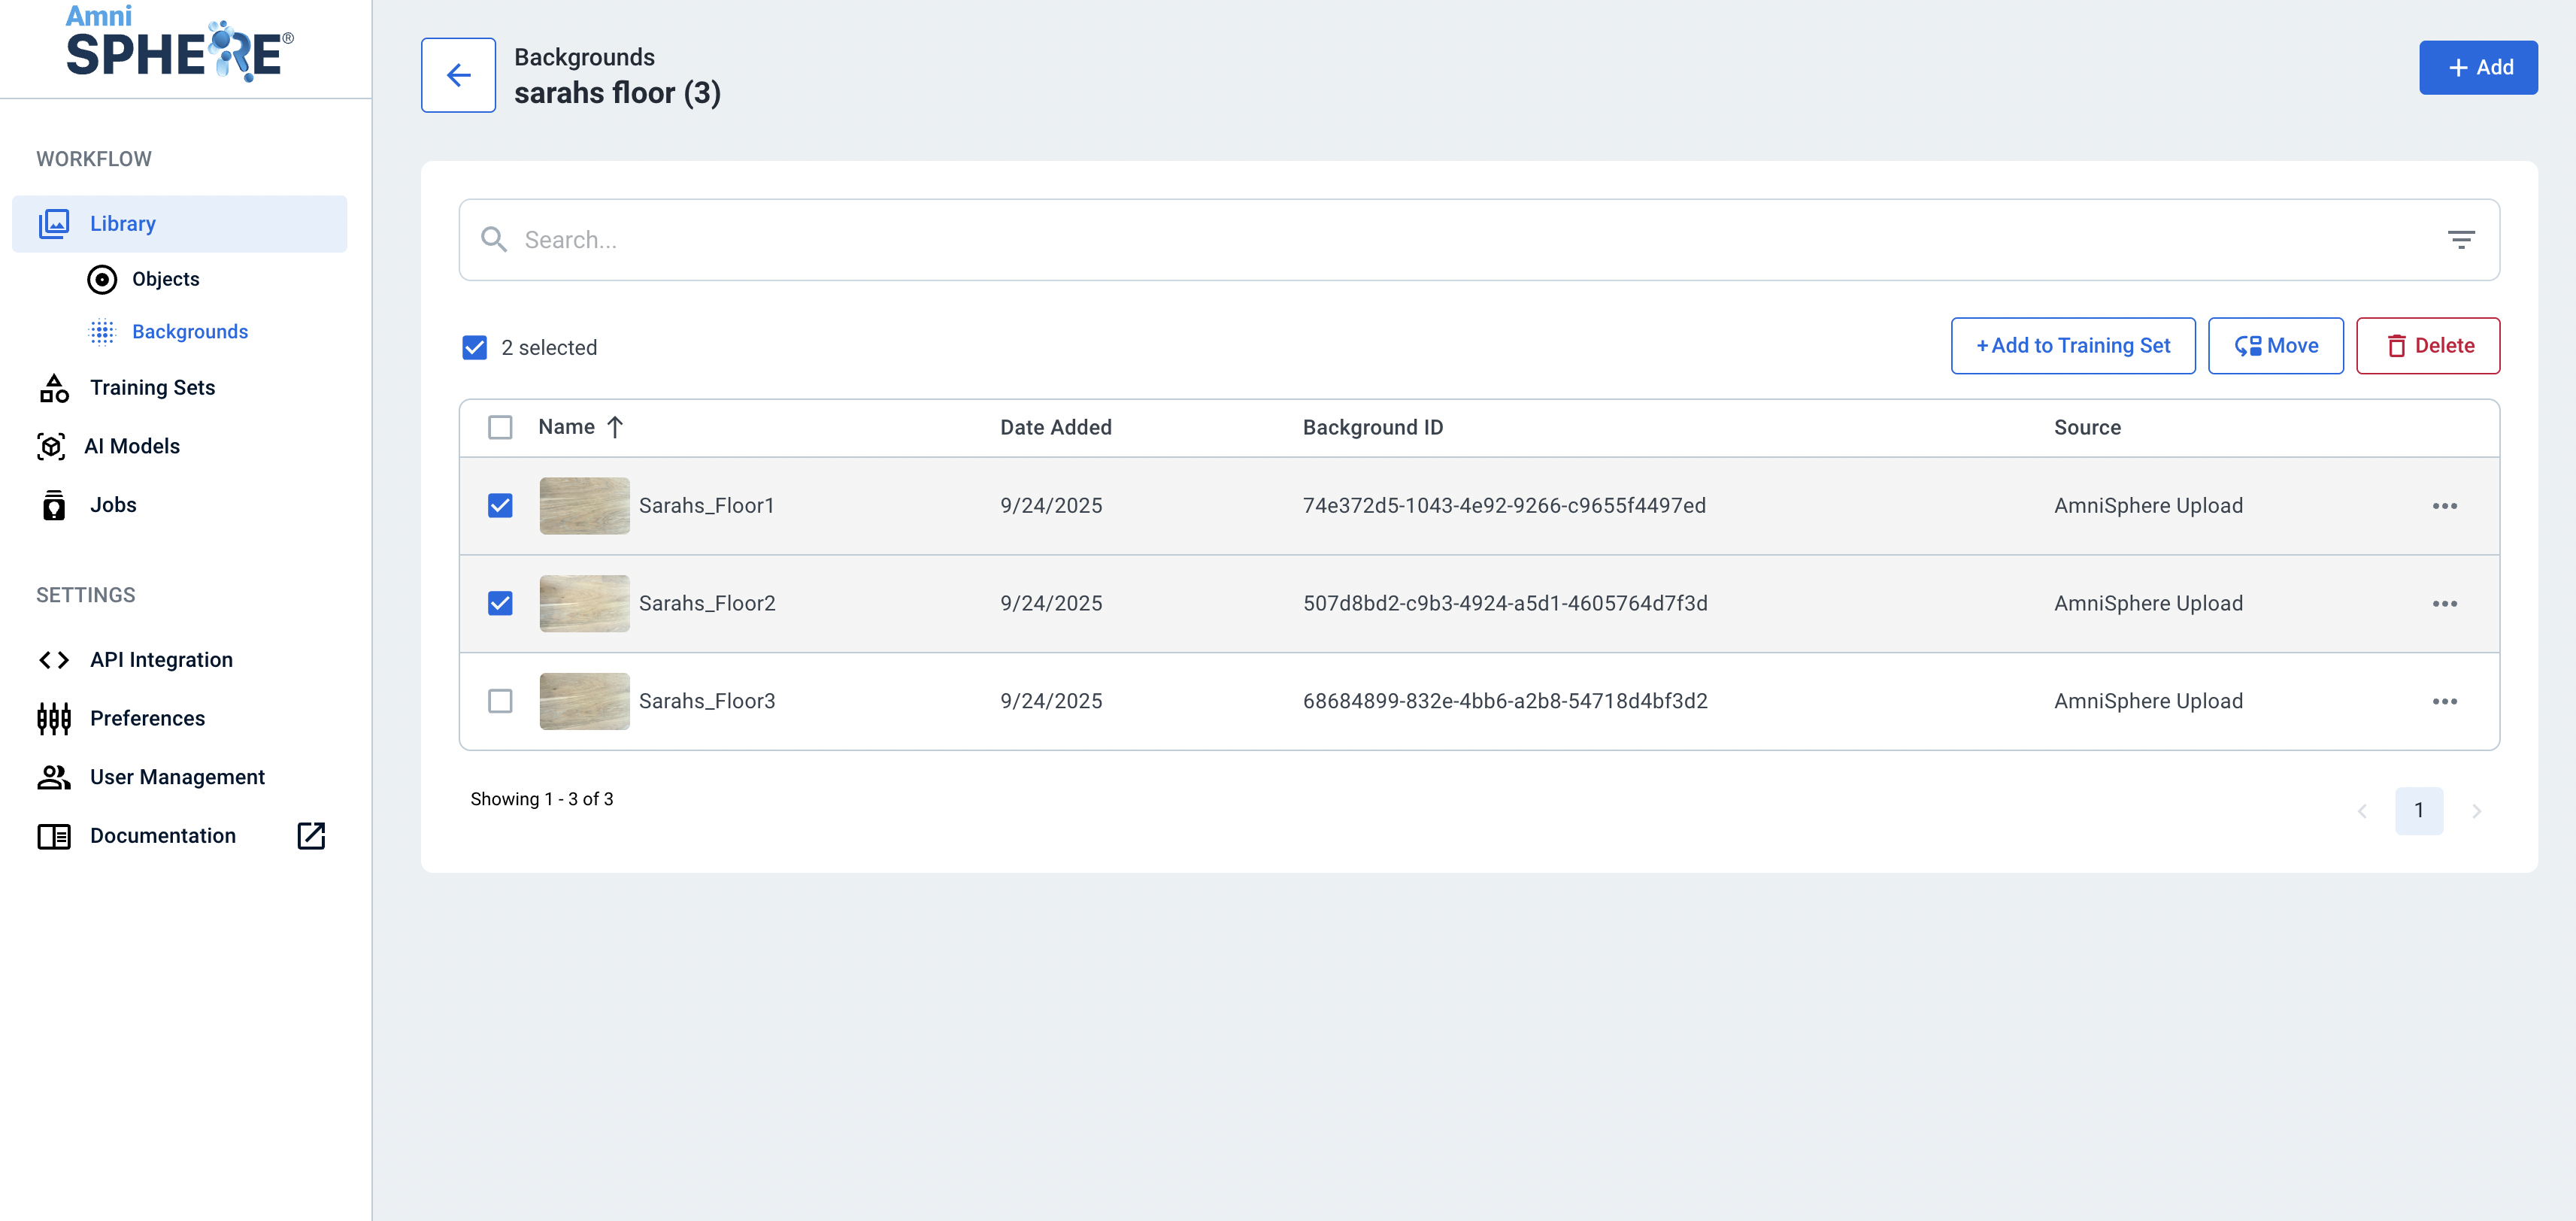Check the Sarahs_Floor3 row checkbox
This screenshot has height=1221, width=2576.
tap(500, 702)
